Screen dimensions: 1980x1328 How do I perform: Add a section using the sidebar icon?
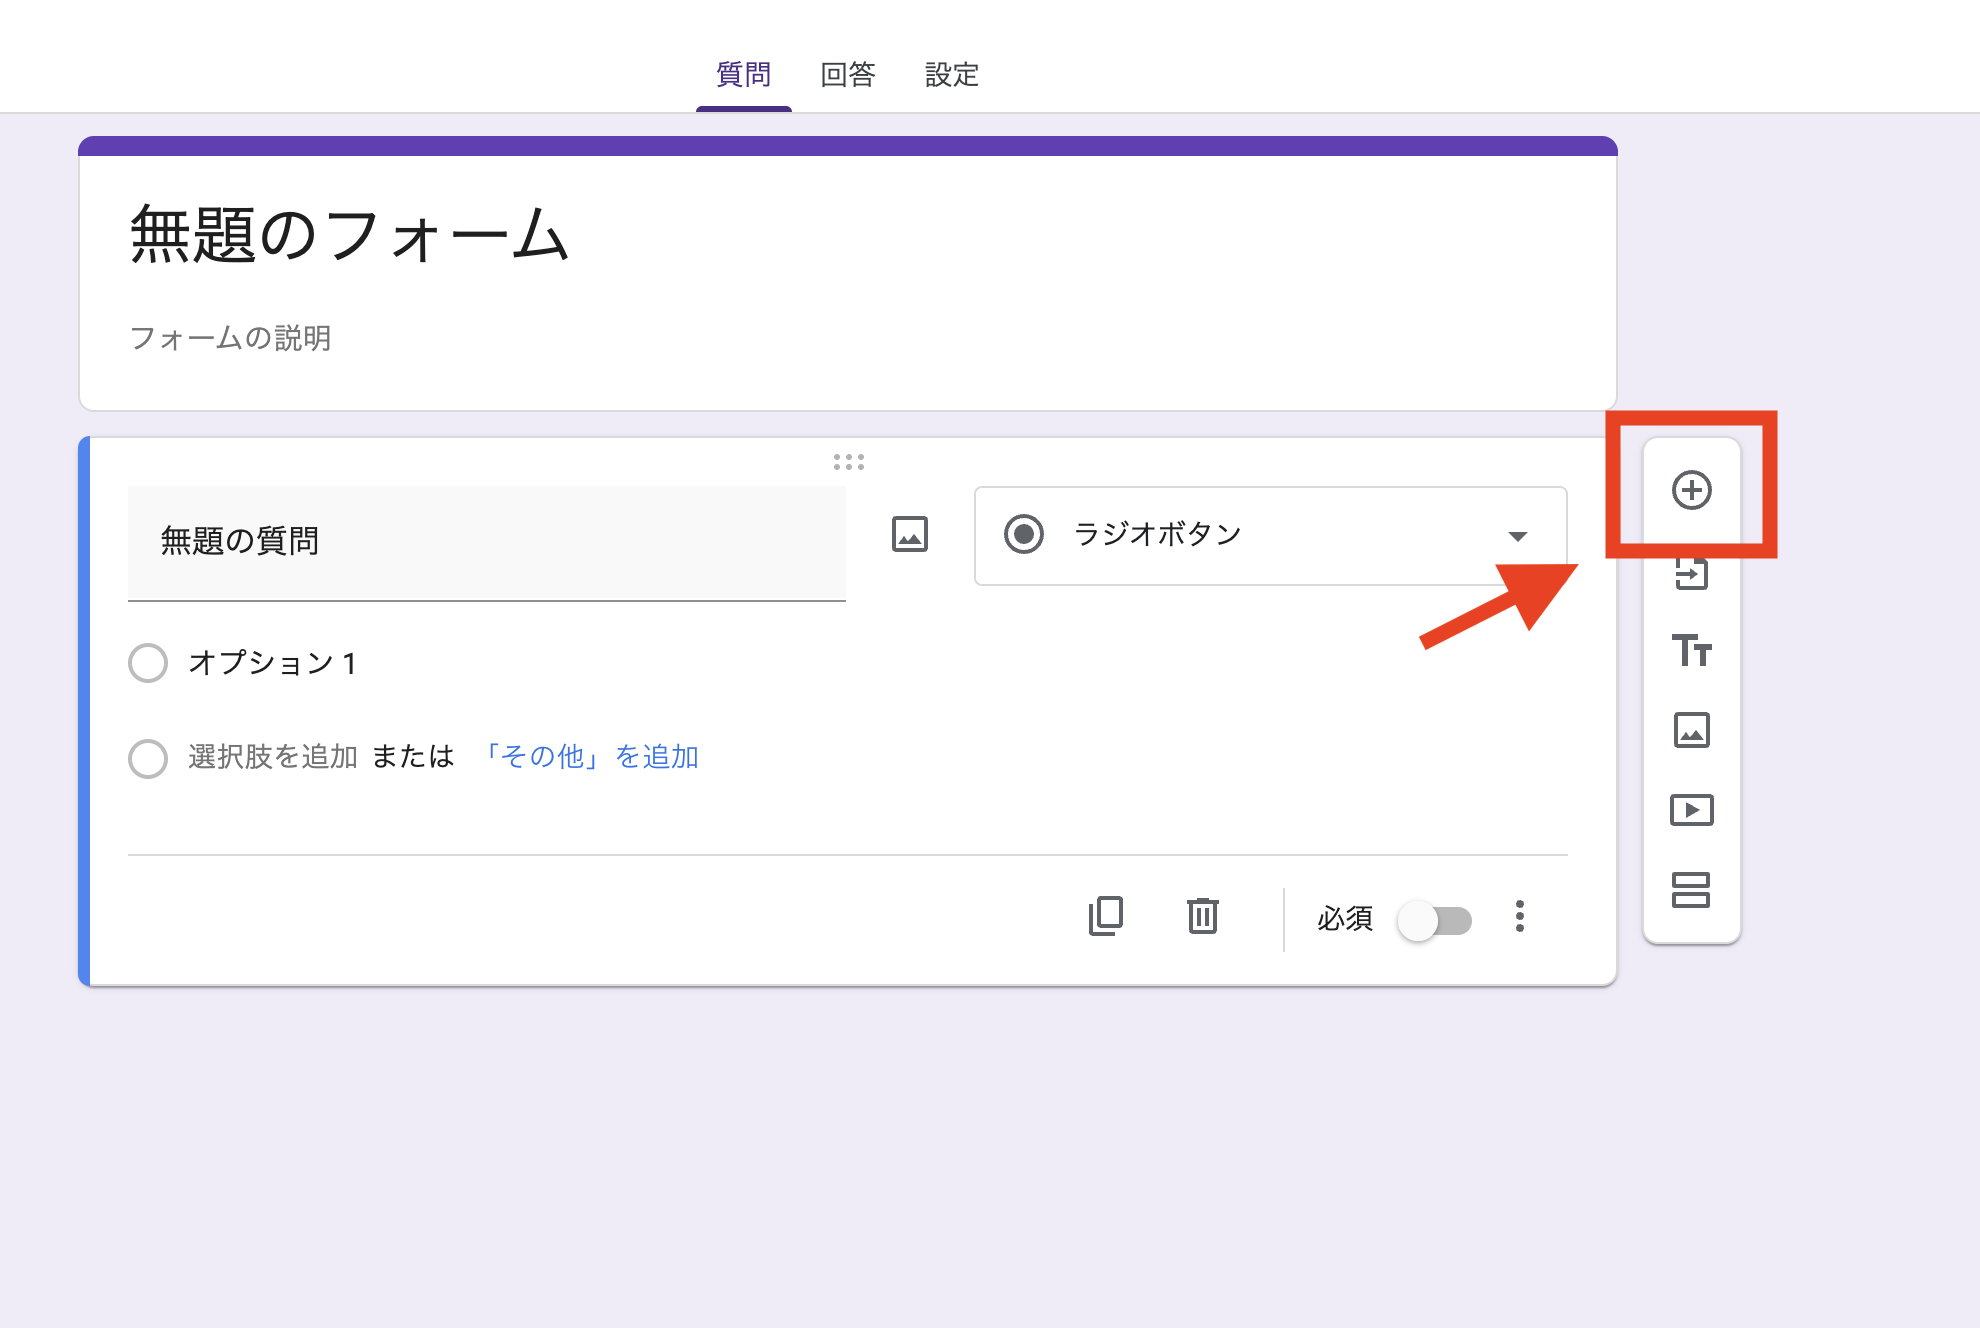click(1691, 889)
